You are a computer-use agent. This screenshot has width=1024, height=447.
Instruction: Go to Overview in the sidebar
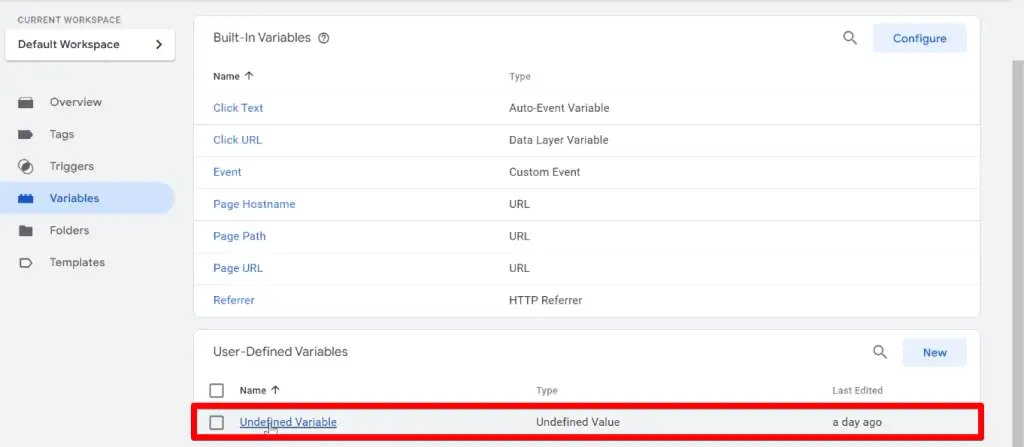coord(76,103)
